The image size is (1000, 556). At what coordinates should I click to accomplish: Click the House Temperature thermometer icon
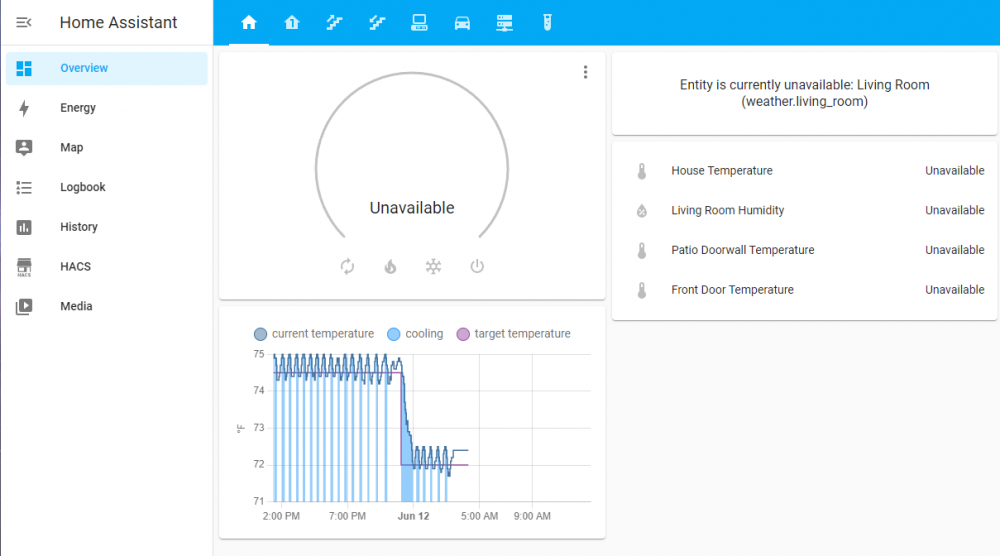coord(642,171)
